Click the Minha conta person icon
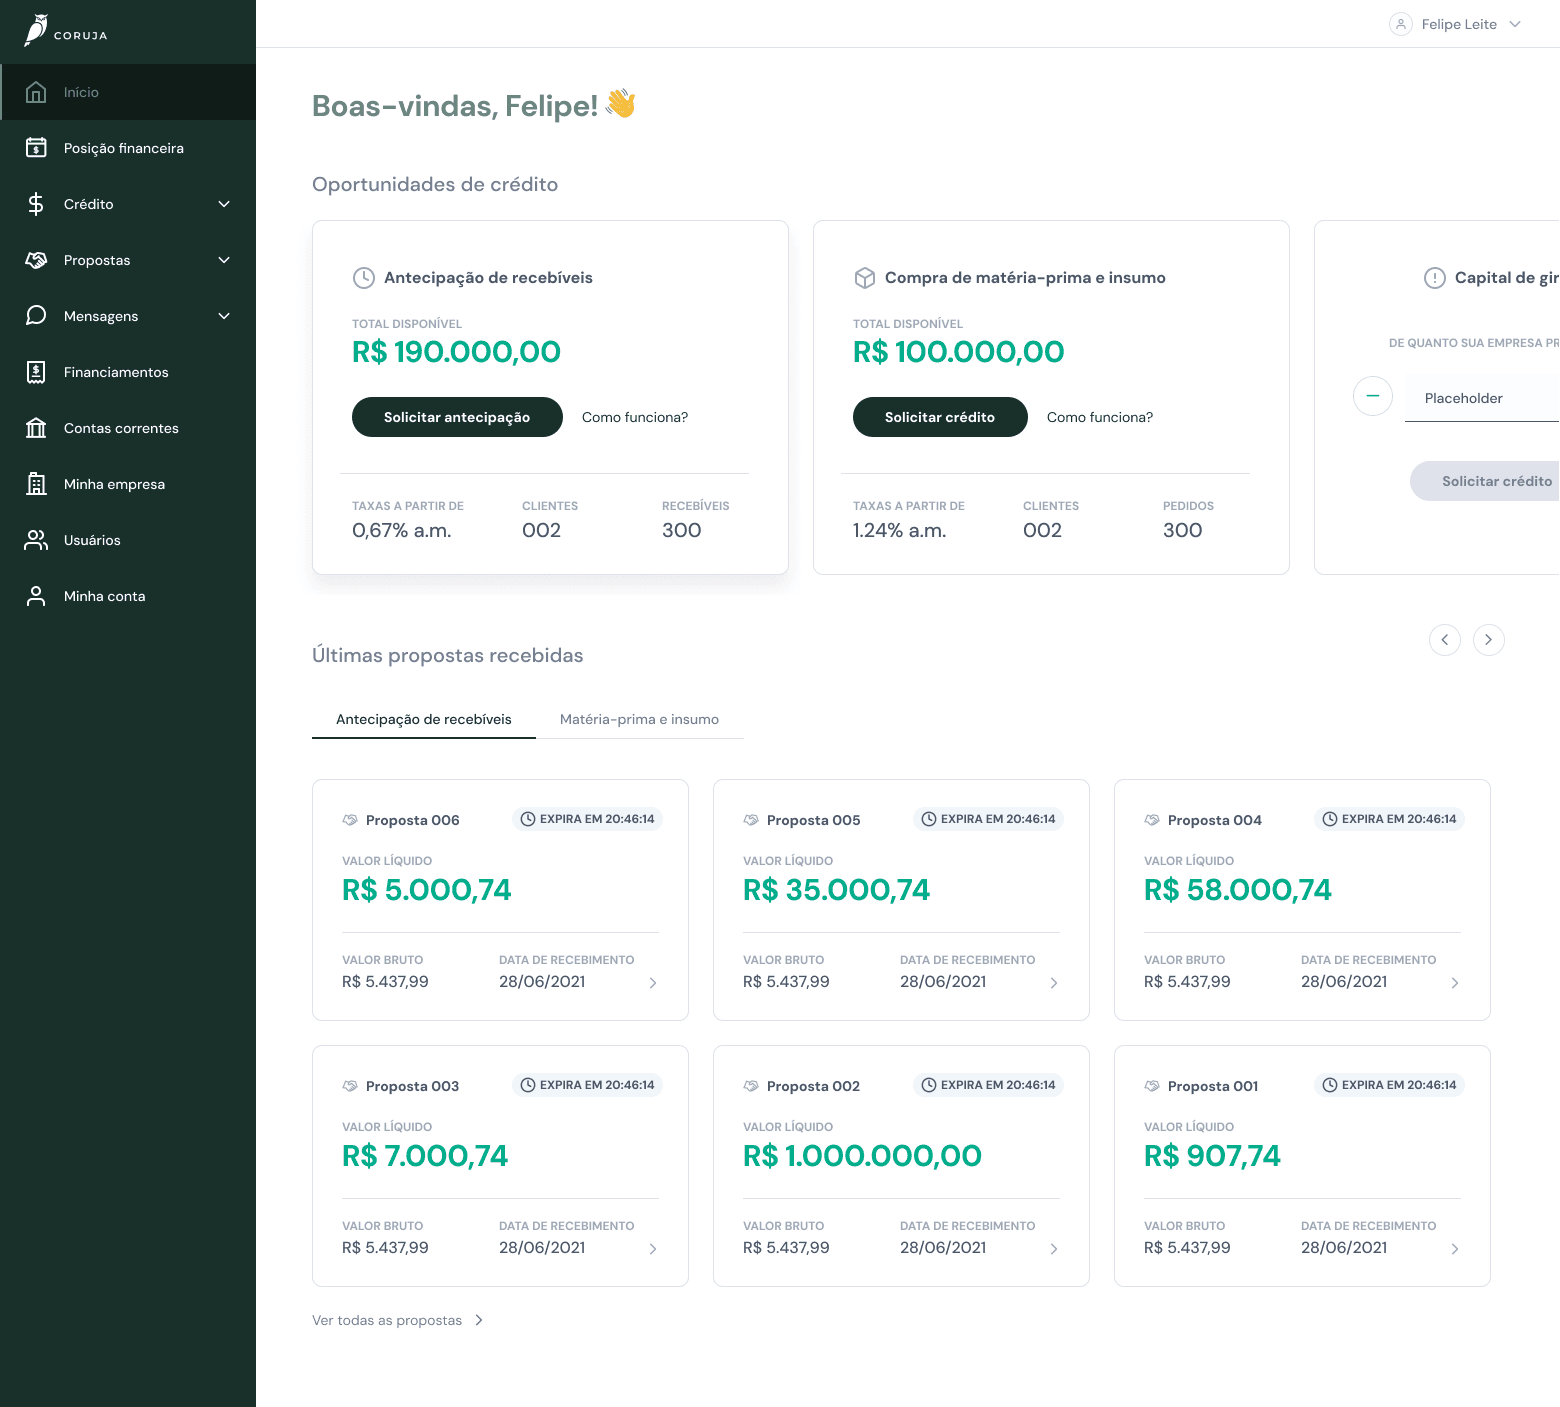Viewport: 1560px width, 1407px height. pos(36,596)
